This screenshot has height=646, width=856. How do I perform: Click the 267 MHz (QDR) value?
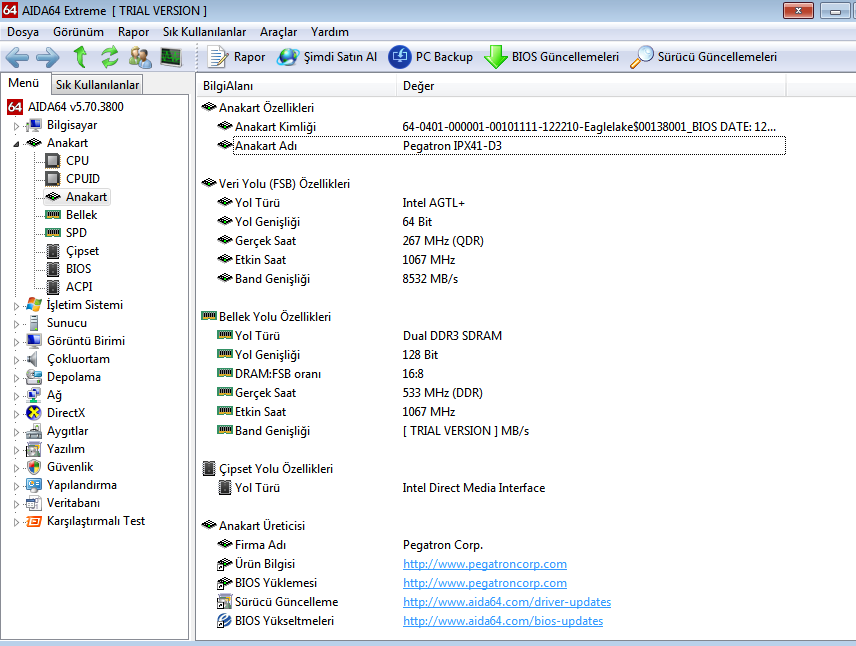[443, 240]
